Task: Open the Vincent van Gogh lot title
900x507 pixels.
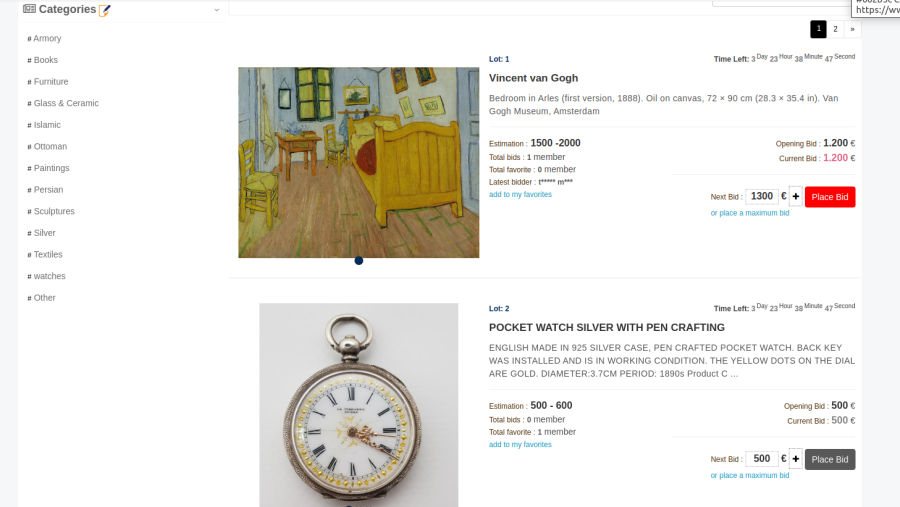Action: (x=533, y=78)
